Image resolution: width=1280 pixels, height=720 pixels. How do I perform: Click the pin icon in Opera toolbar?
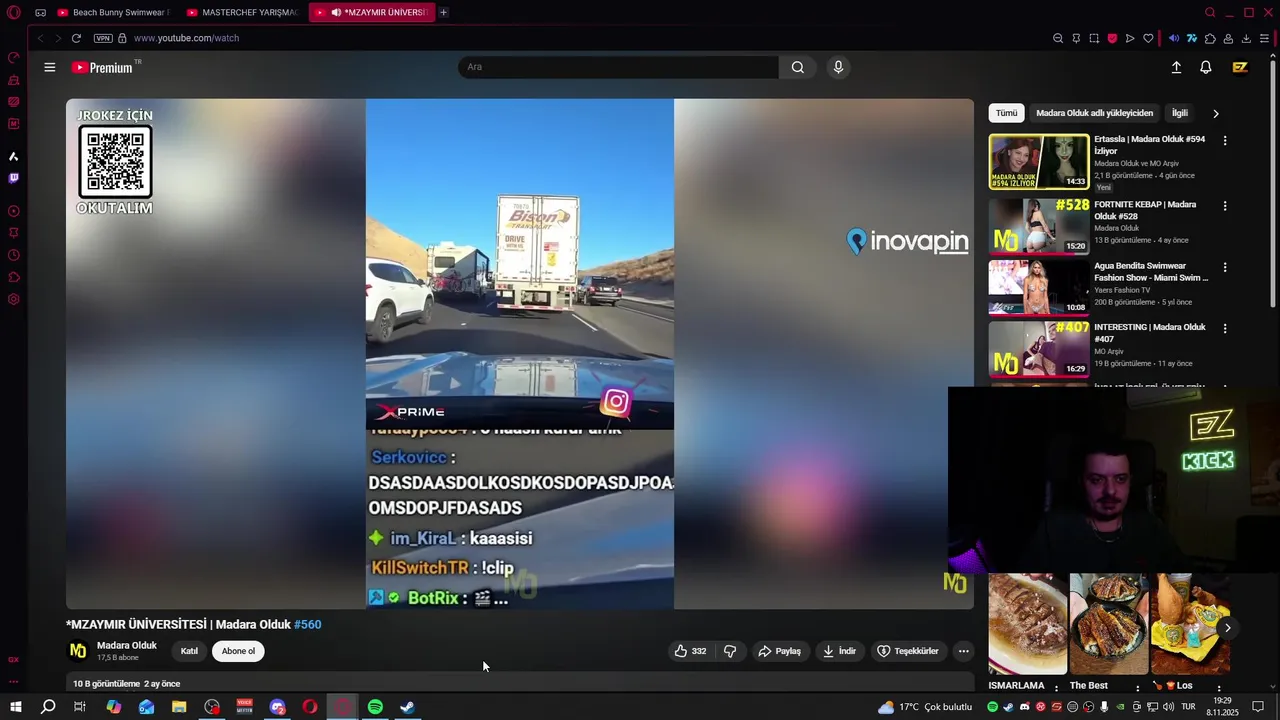pyautogui.click(x=1076, y=38)
